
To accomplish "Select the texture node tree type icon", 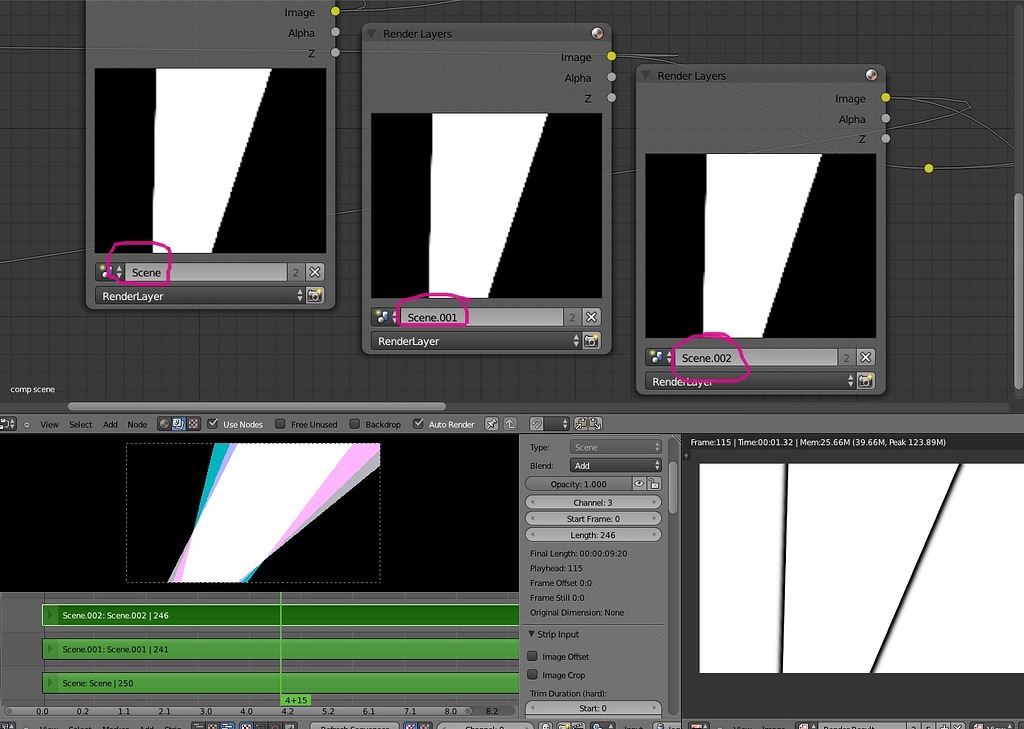I will click(x=193, y=424).
